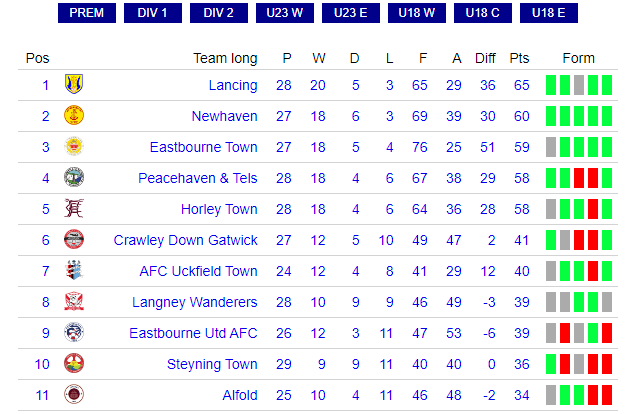
Task: Click the Pts column header
Action: 519,58
